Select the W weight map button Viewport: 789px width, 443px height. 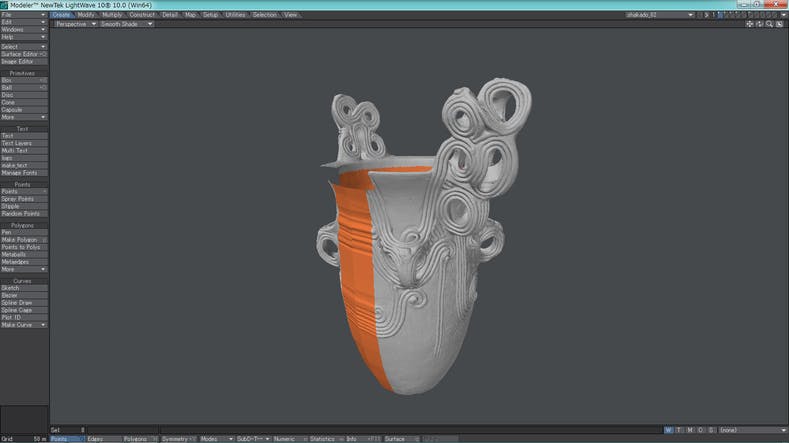point(668,430)
